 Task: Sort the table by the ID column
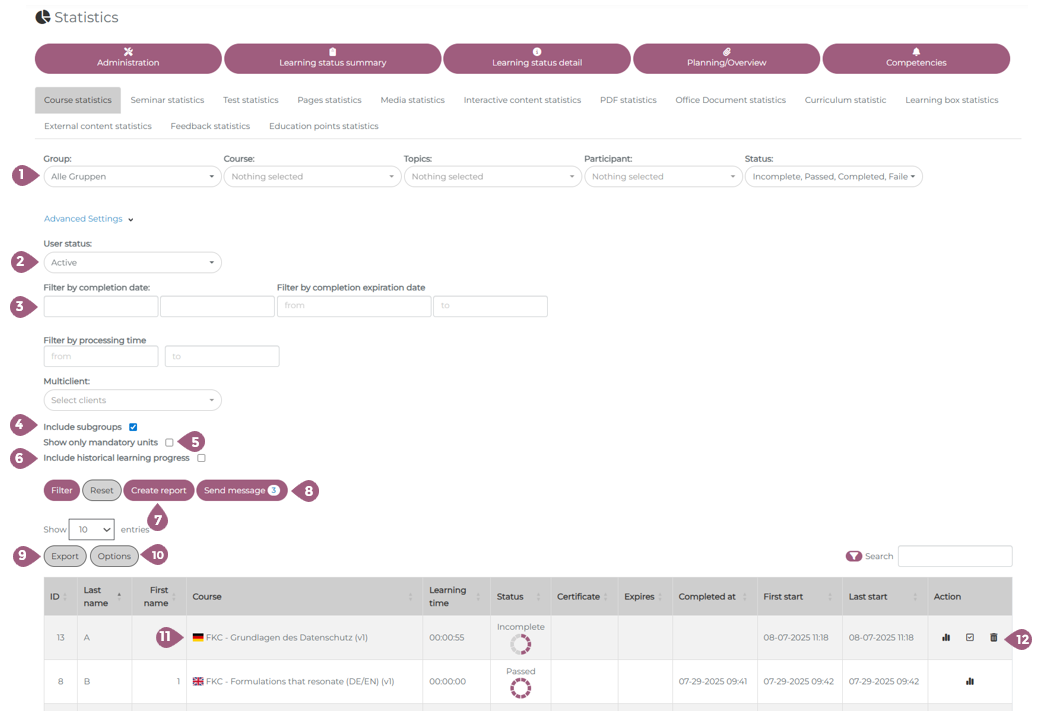pyautogui.click(x=59, y=597)
